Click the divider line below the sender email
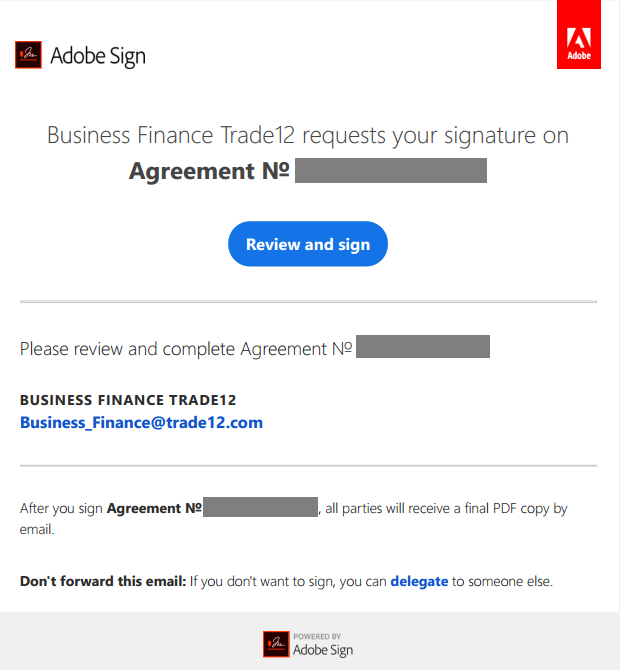 point(308,465)
